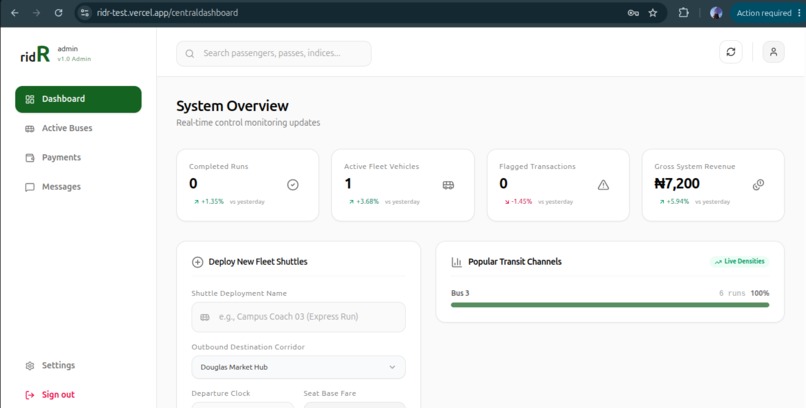Reload the page in the browser
The width and height of the screenshot is (806, 408).
click(58, 13)
